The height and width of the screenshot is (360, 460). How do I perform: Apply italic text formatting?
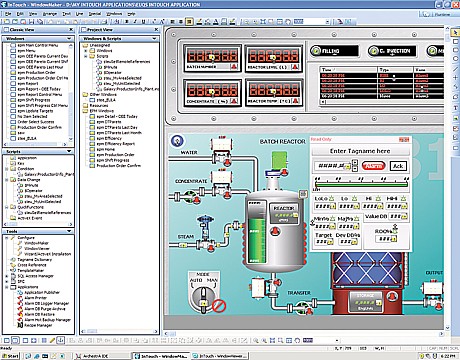click(x=135, y=22)
